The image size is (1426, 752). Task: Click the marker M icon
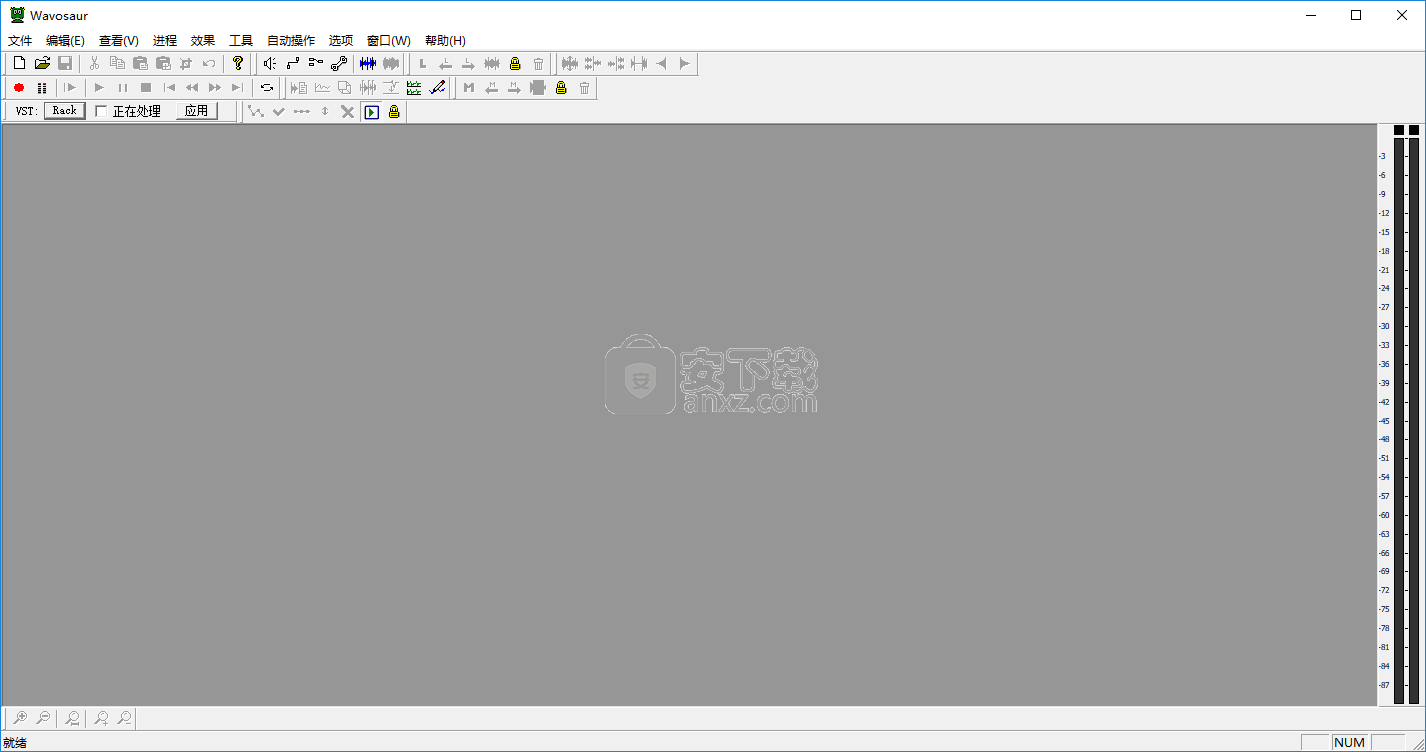click(x=468, y=88)
